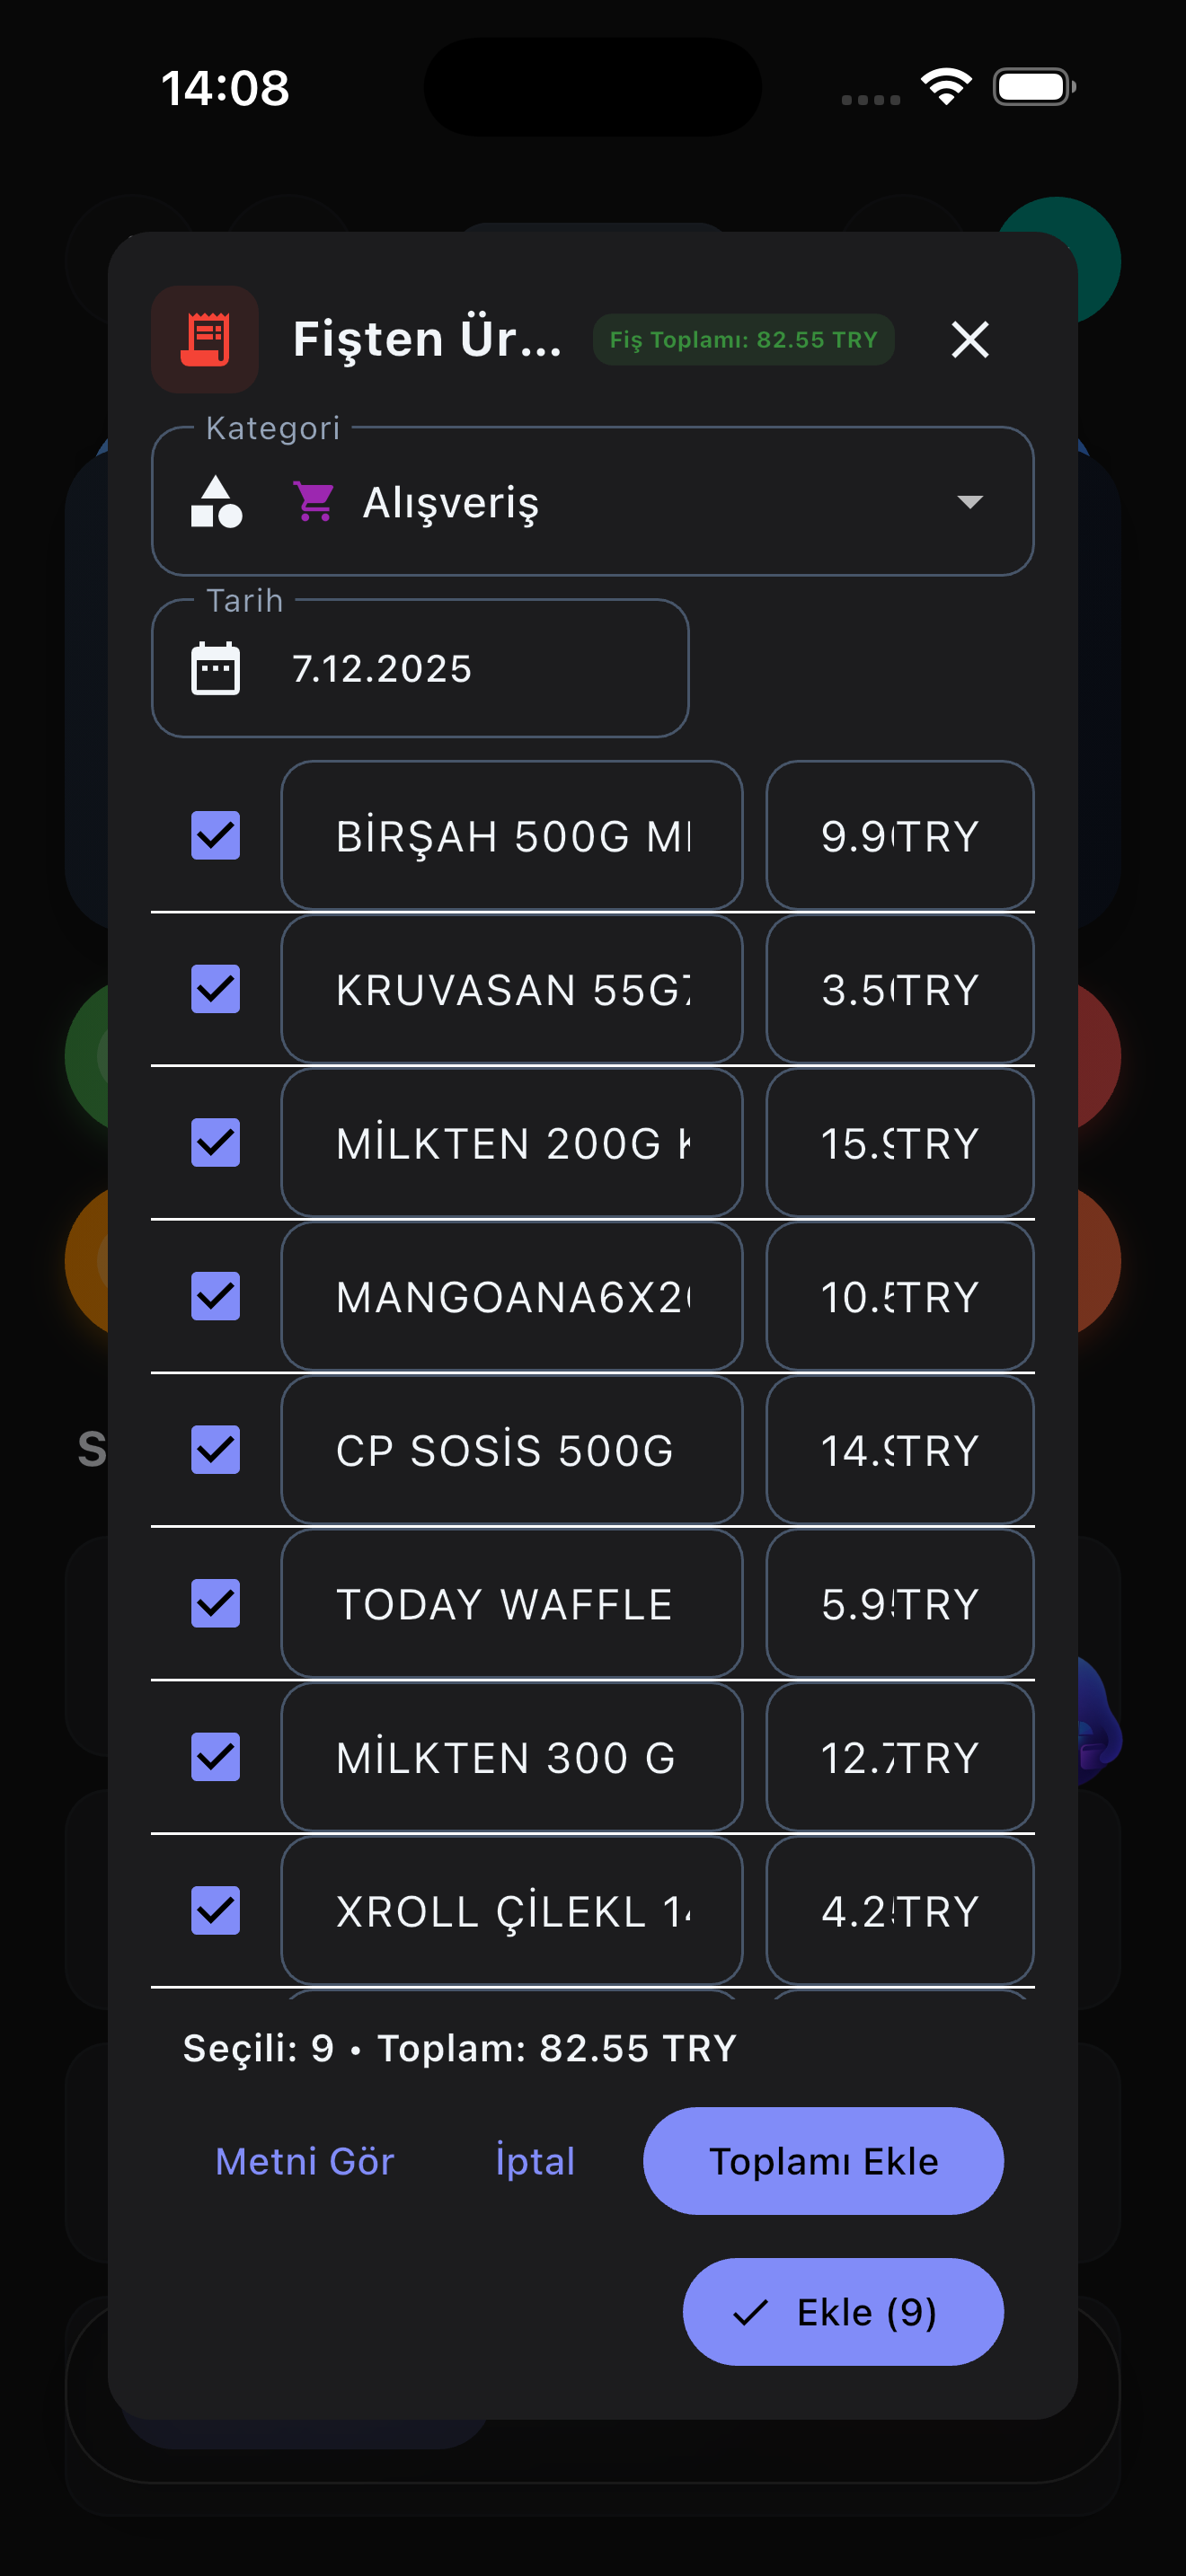Open the calendar date picker icon
This screenshot has height=2576, width=1186.
[216, 668]
